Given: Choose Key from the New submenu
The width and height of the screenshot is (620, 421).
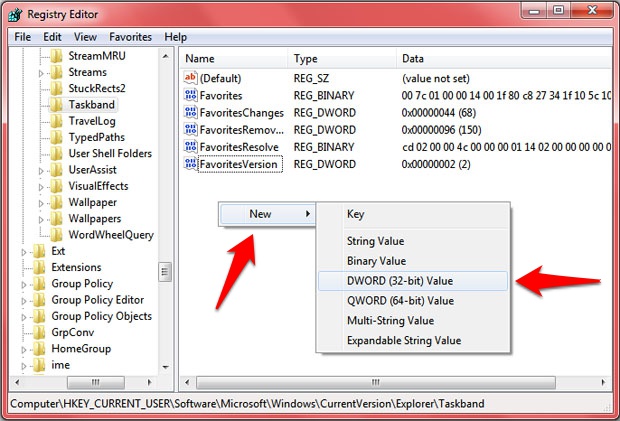Looking at the screenshot, I should (413, 214).
